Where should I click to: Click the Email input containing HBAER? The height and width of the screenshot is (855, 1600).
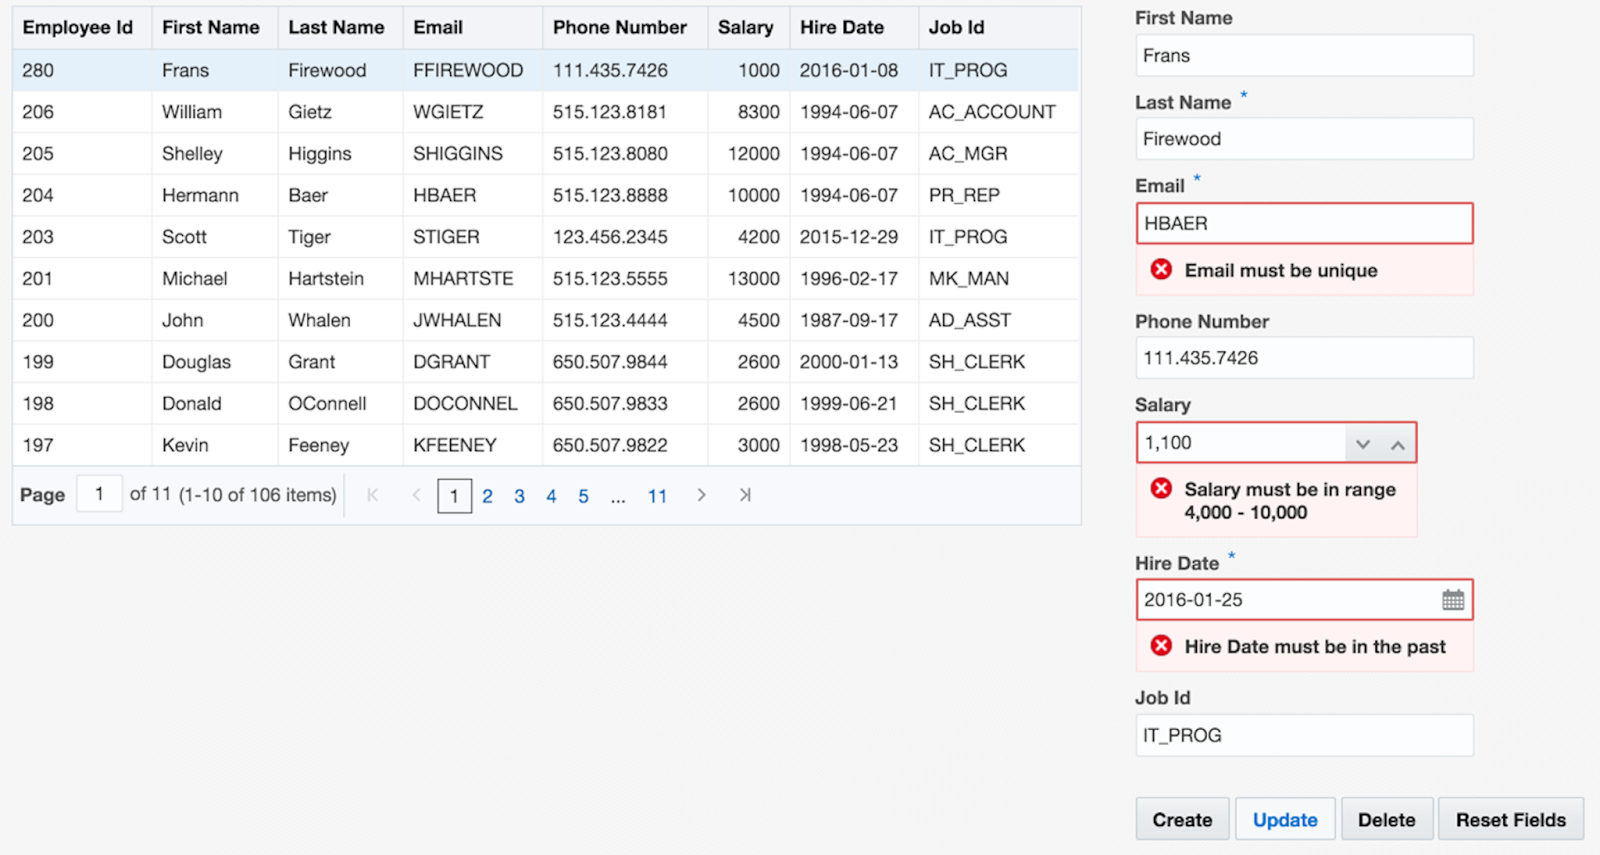(x=1304, y=223)
